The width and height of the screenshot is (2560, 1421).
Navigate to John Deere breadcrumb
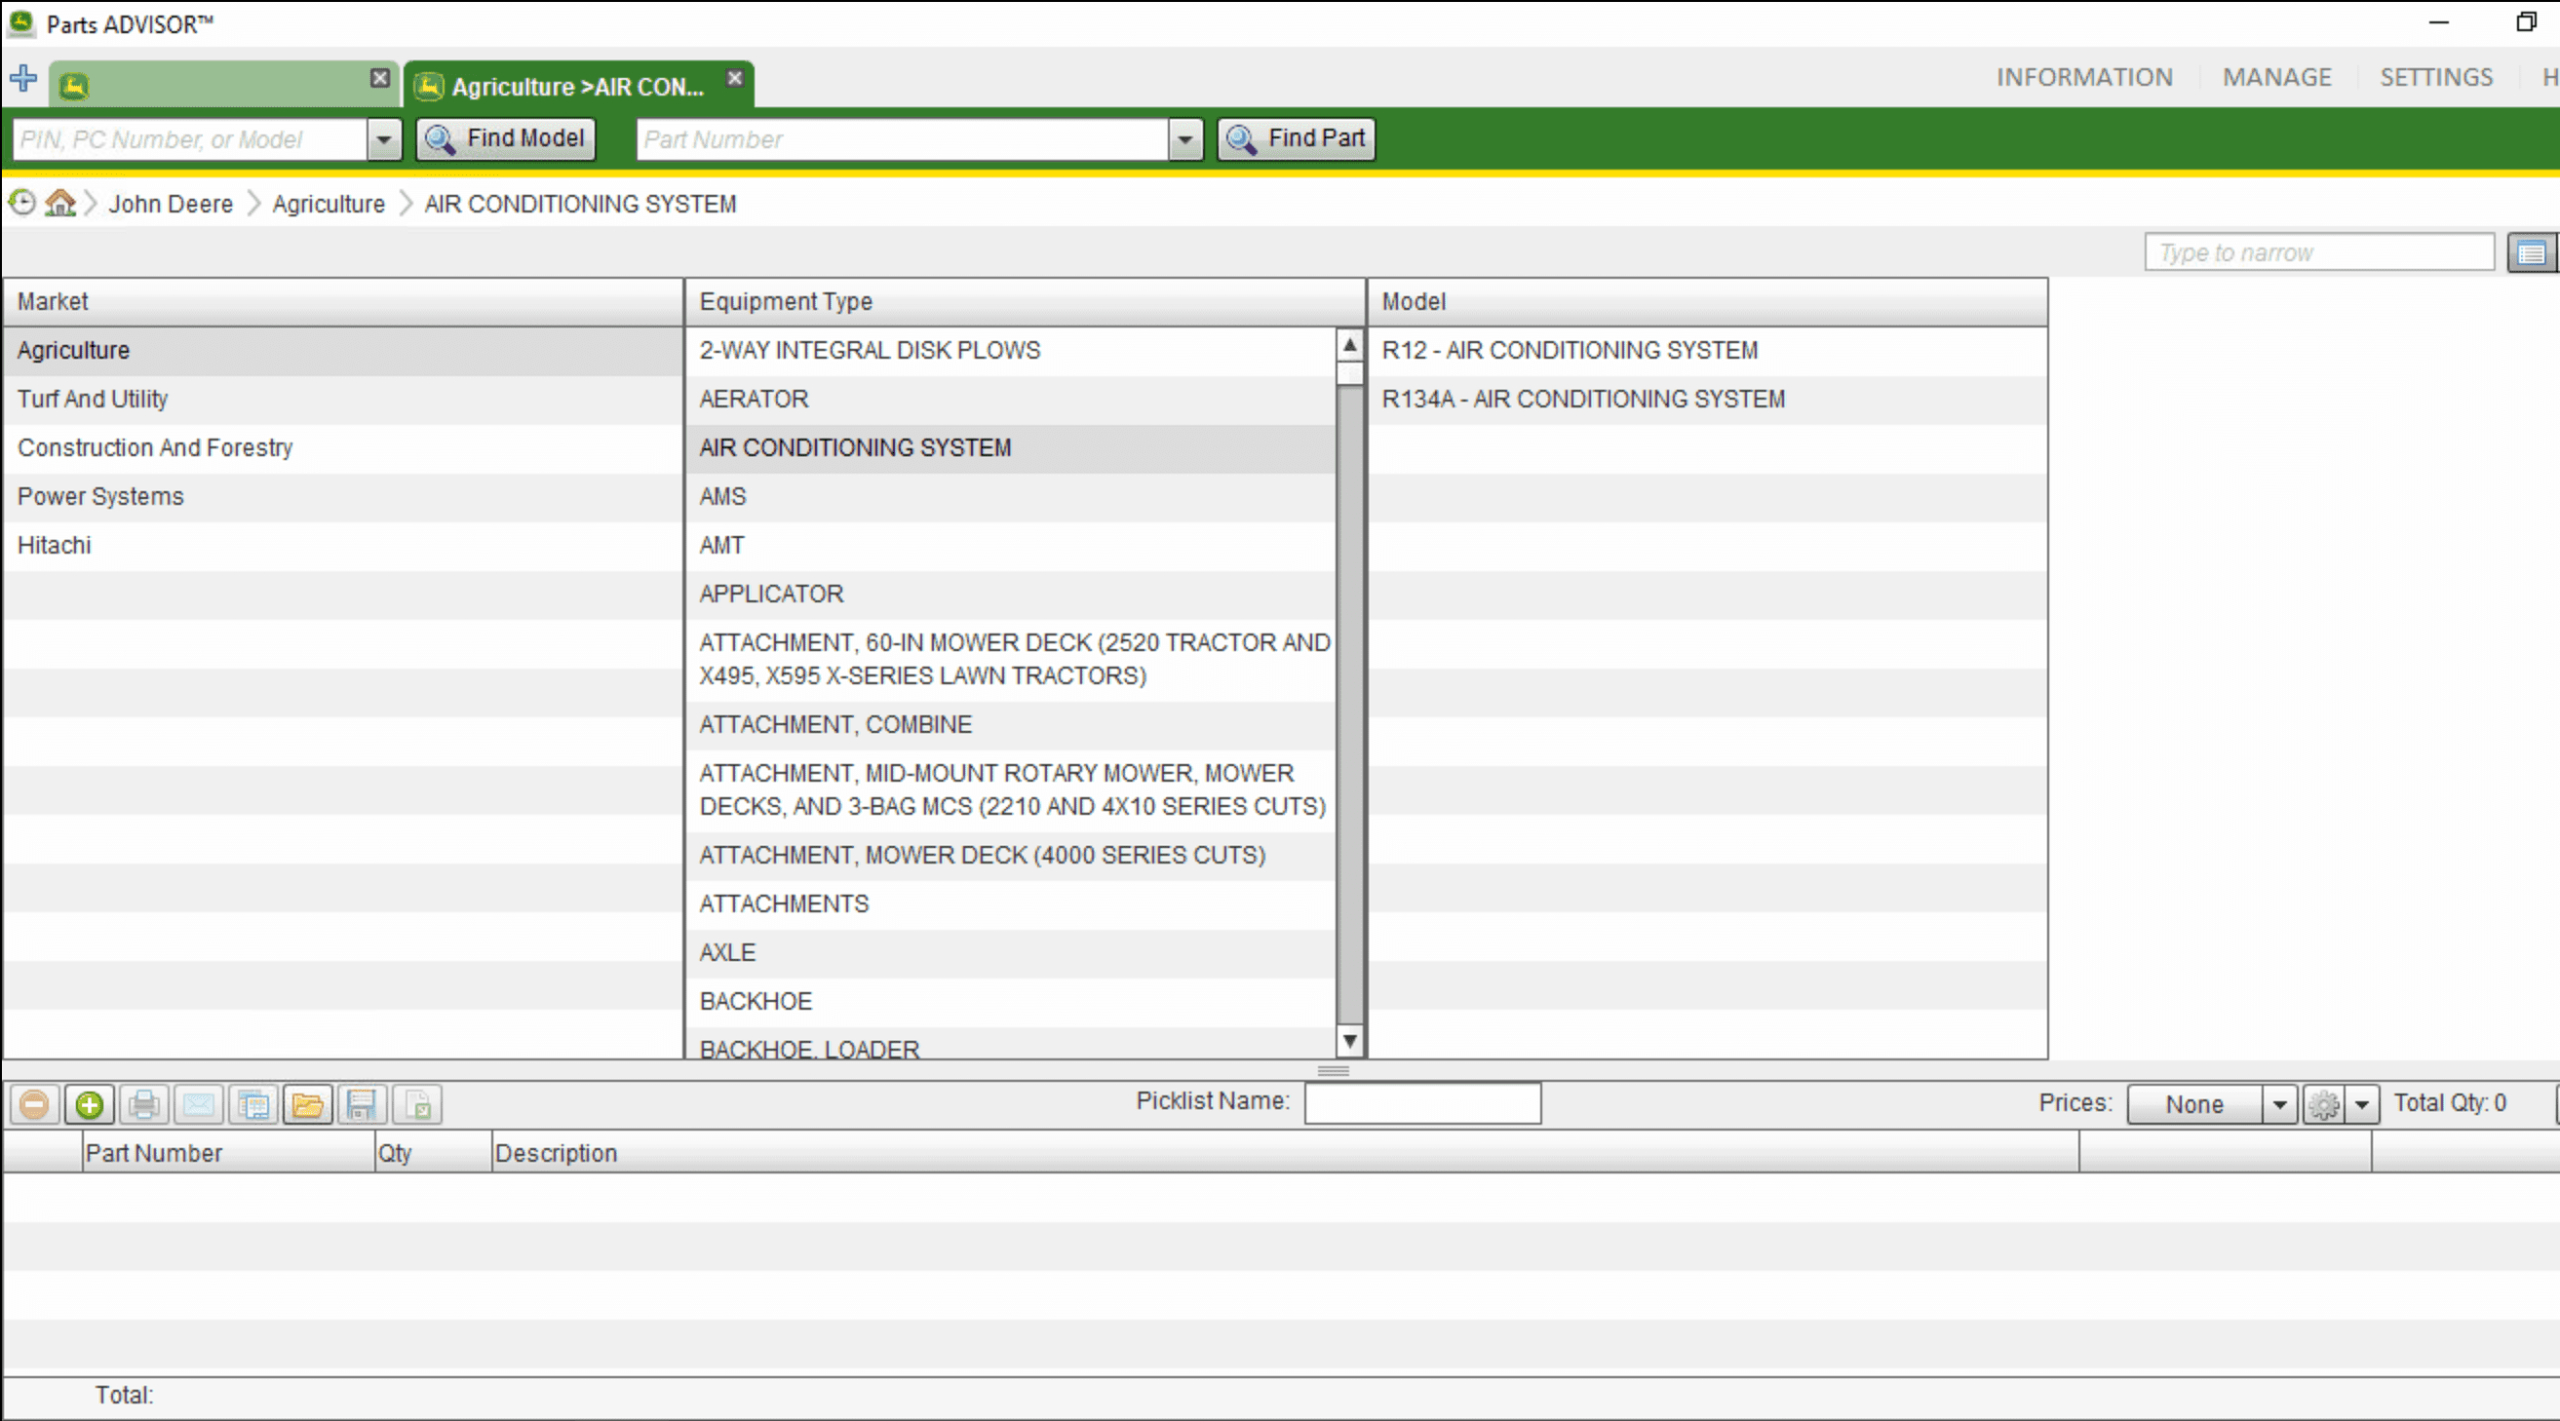coord(170,204)
